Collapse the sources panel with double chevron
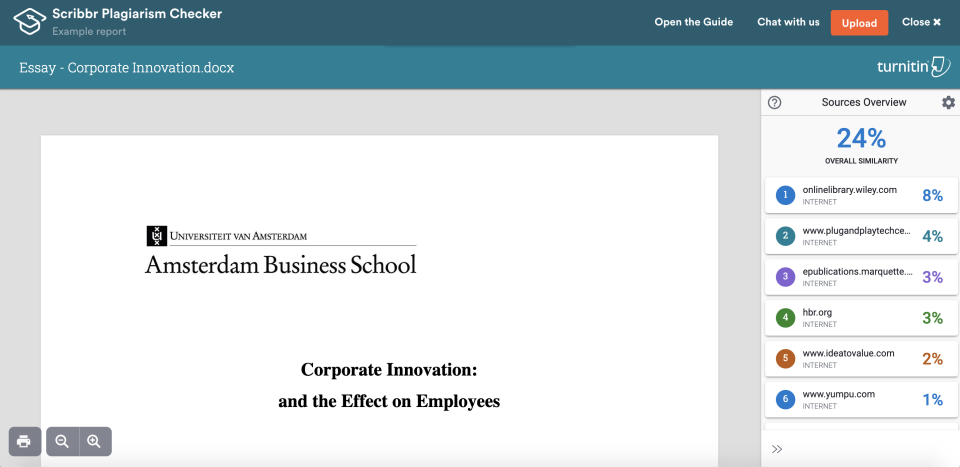960x467 pixels. point(777,449)
